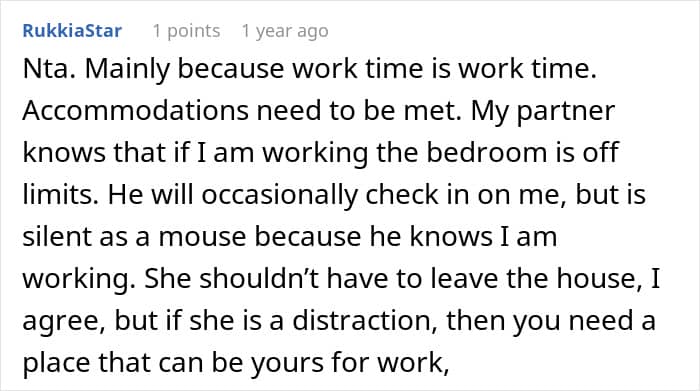Click the '1 year ago' timestamp
Image resolution: width=700 pixels, height=391 pixels.
pos(285,31)
